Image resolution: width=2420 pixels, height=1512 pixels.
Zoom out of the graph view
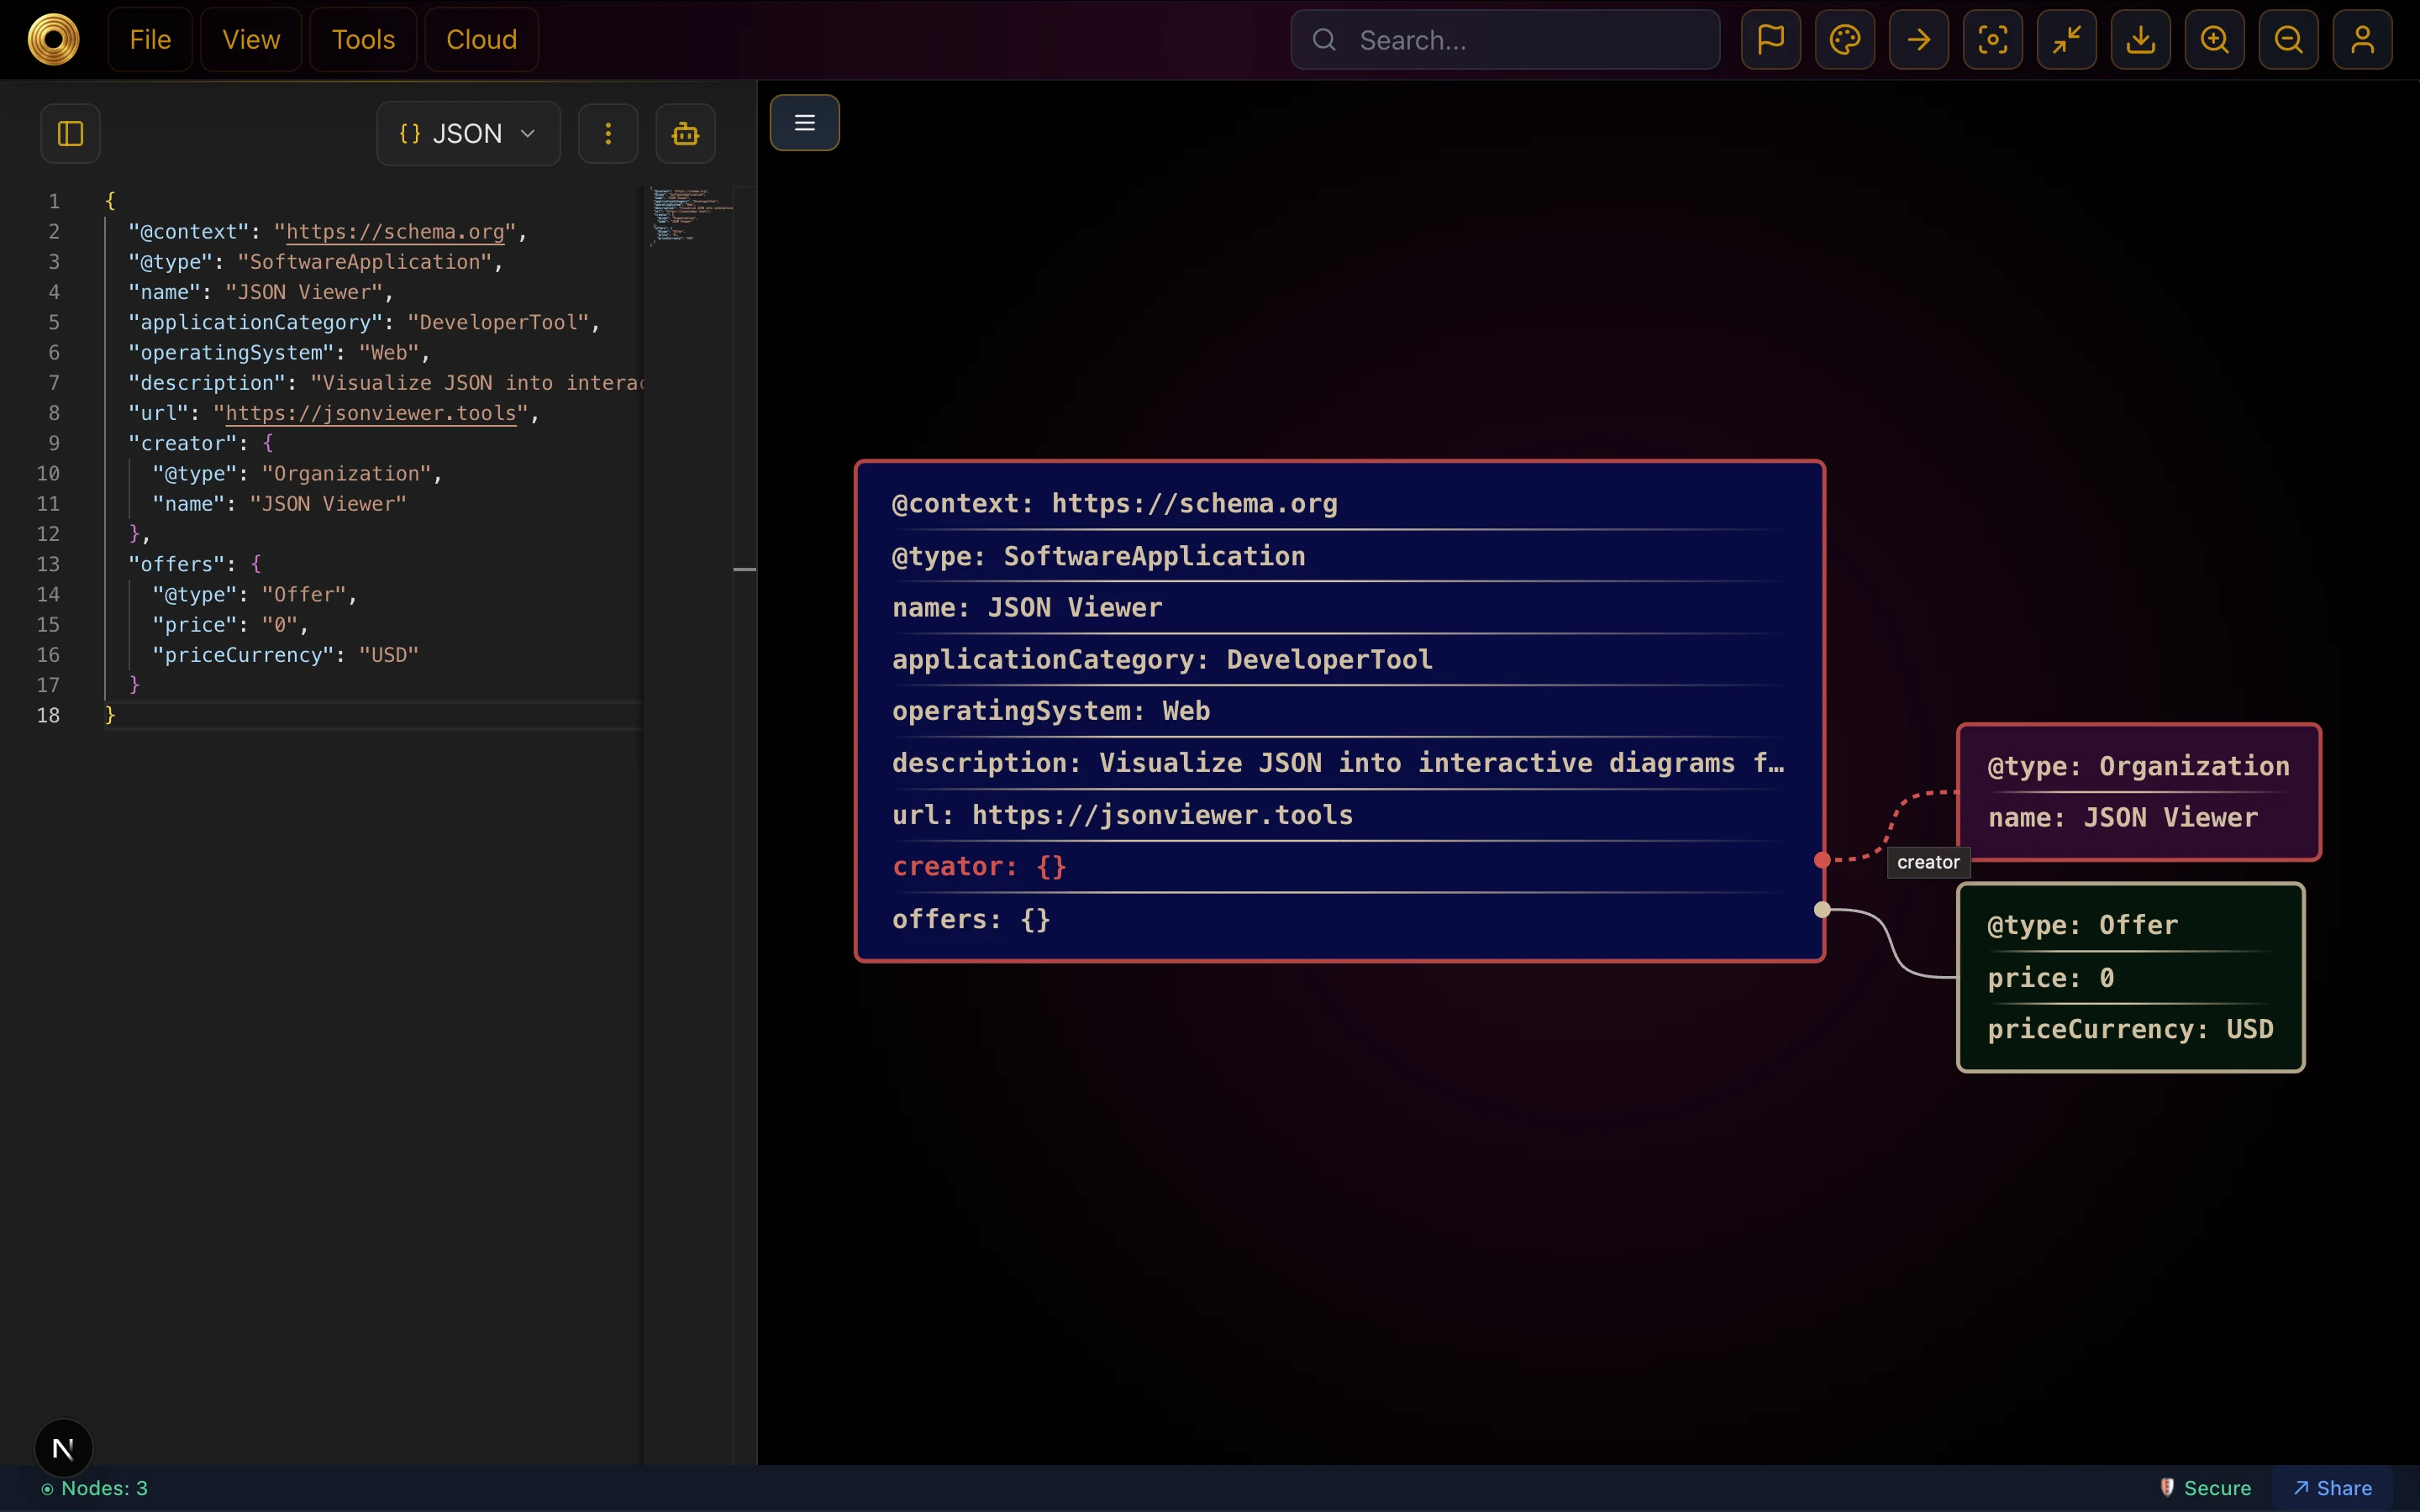click(x=2288, y=40)
